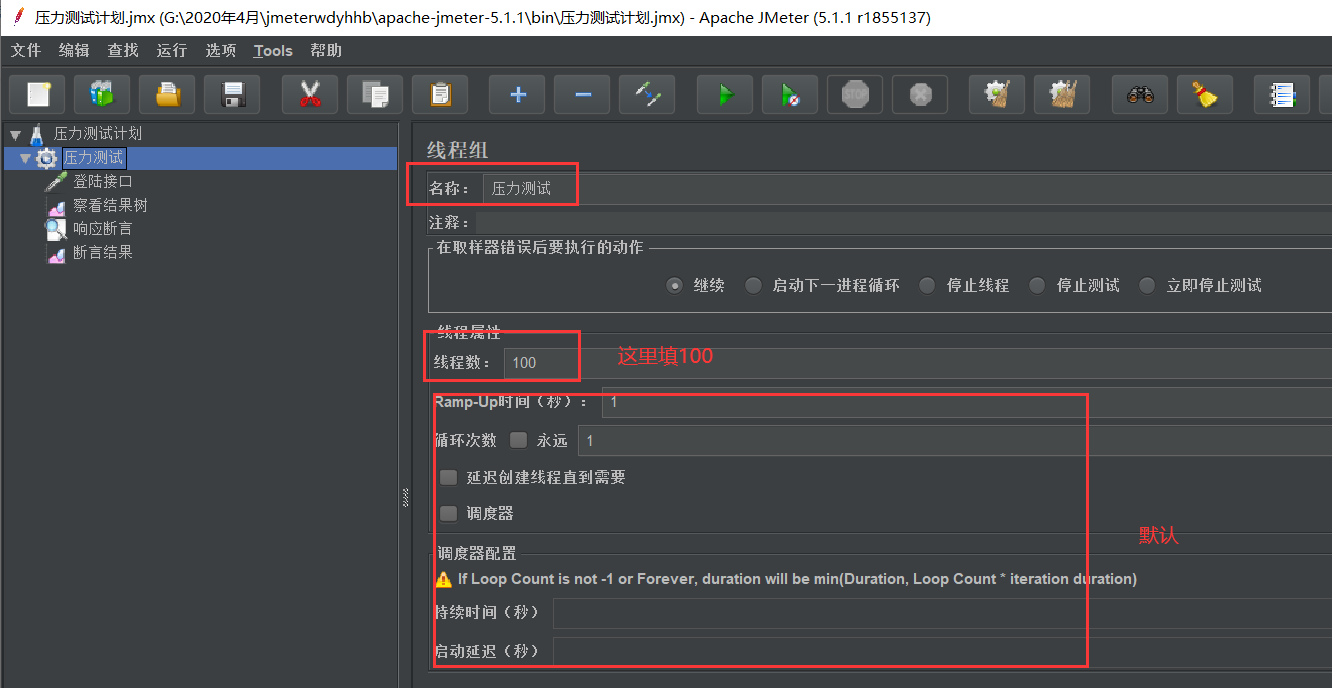Enable the 调度器 checkbox
1332x688 pixels.
click(x=449, y=513)
